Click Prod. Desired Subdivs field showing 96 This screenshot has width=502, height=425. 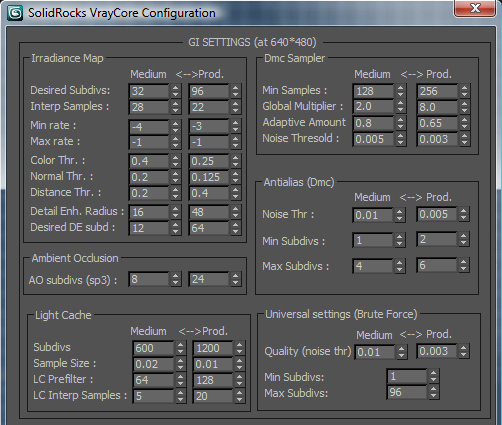coord(209,91)
